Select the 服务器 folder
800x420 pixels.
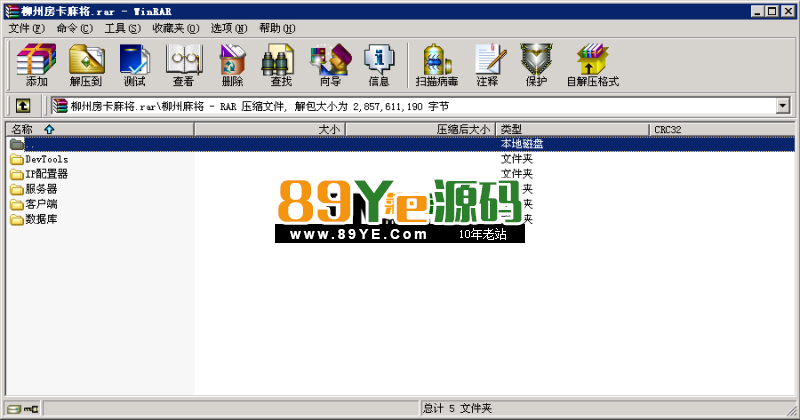coord(34,189)
